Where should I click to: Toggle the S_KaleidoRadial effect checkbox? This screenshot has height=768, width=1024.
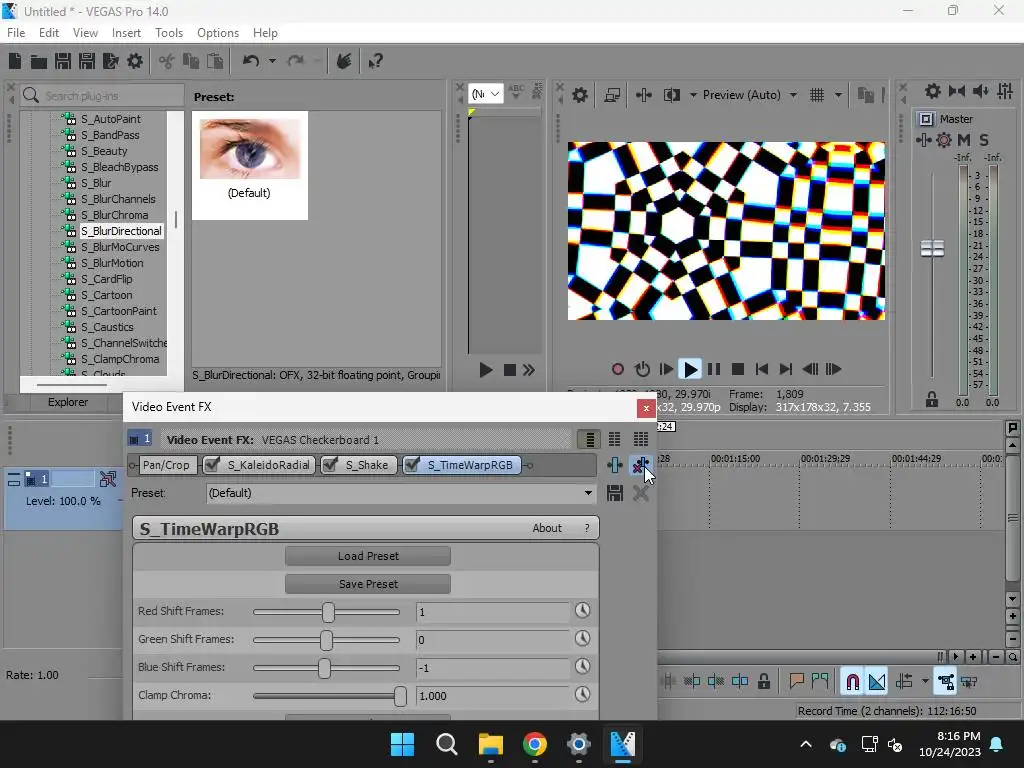212,465
